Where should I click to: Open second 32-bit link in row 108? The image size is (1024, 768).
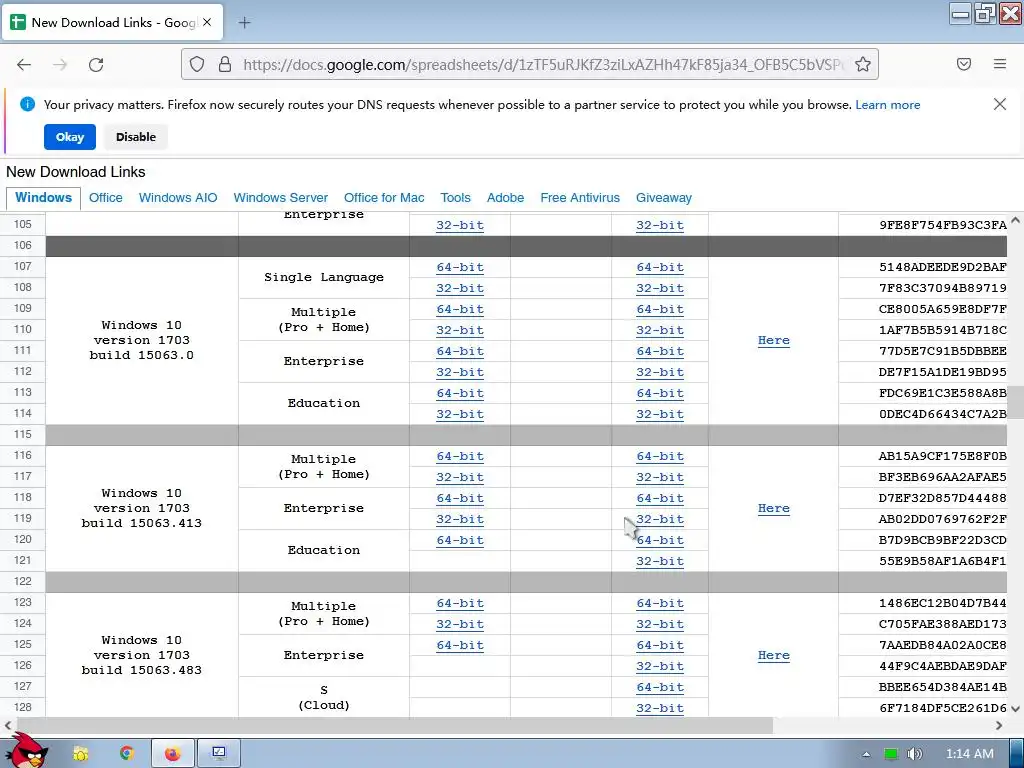(660, 288)
